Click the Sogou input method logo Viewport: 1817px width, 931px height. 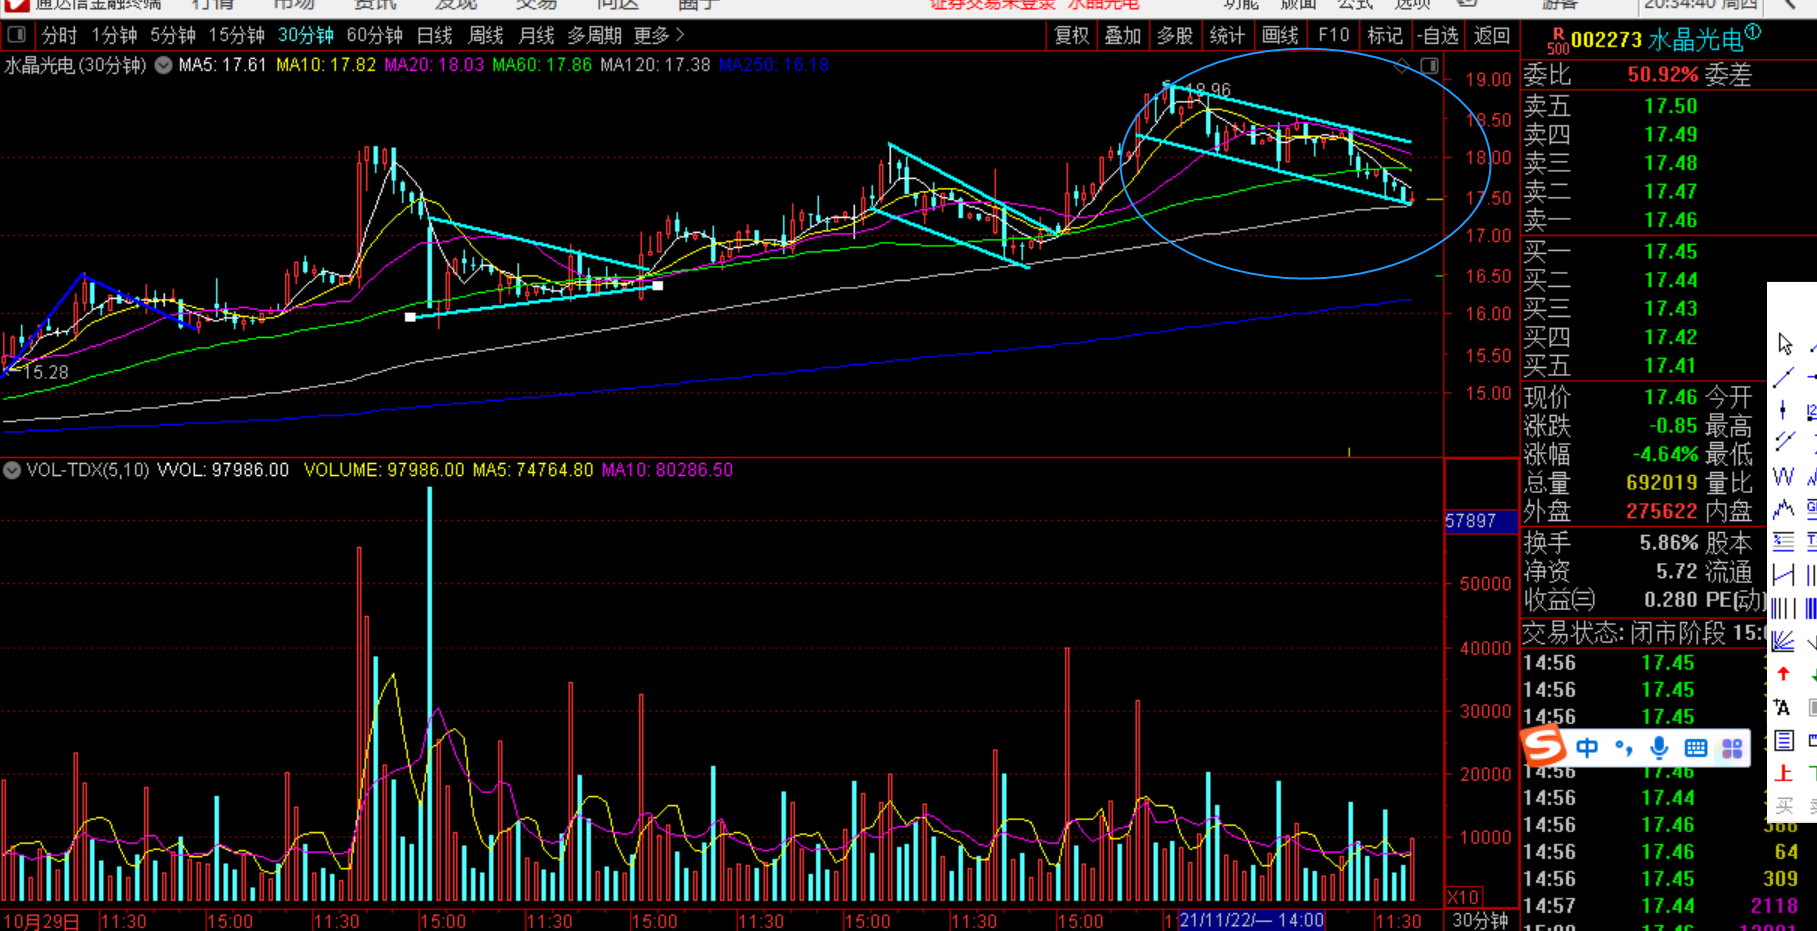click(1543, 747)
